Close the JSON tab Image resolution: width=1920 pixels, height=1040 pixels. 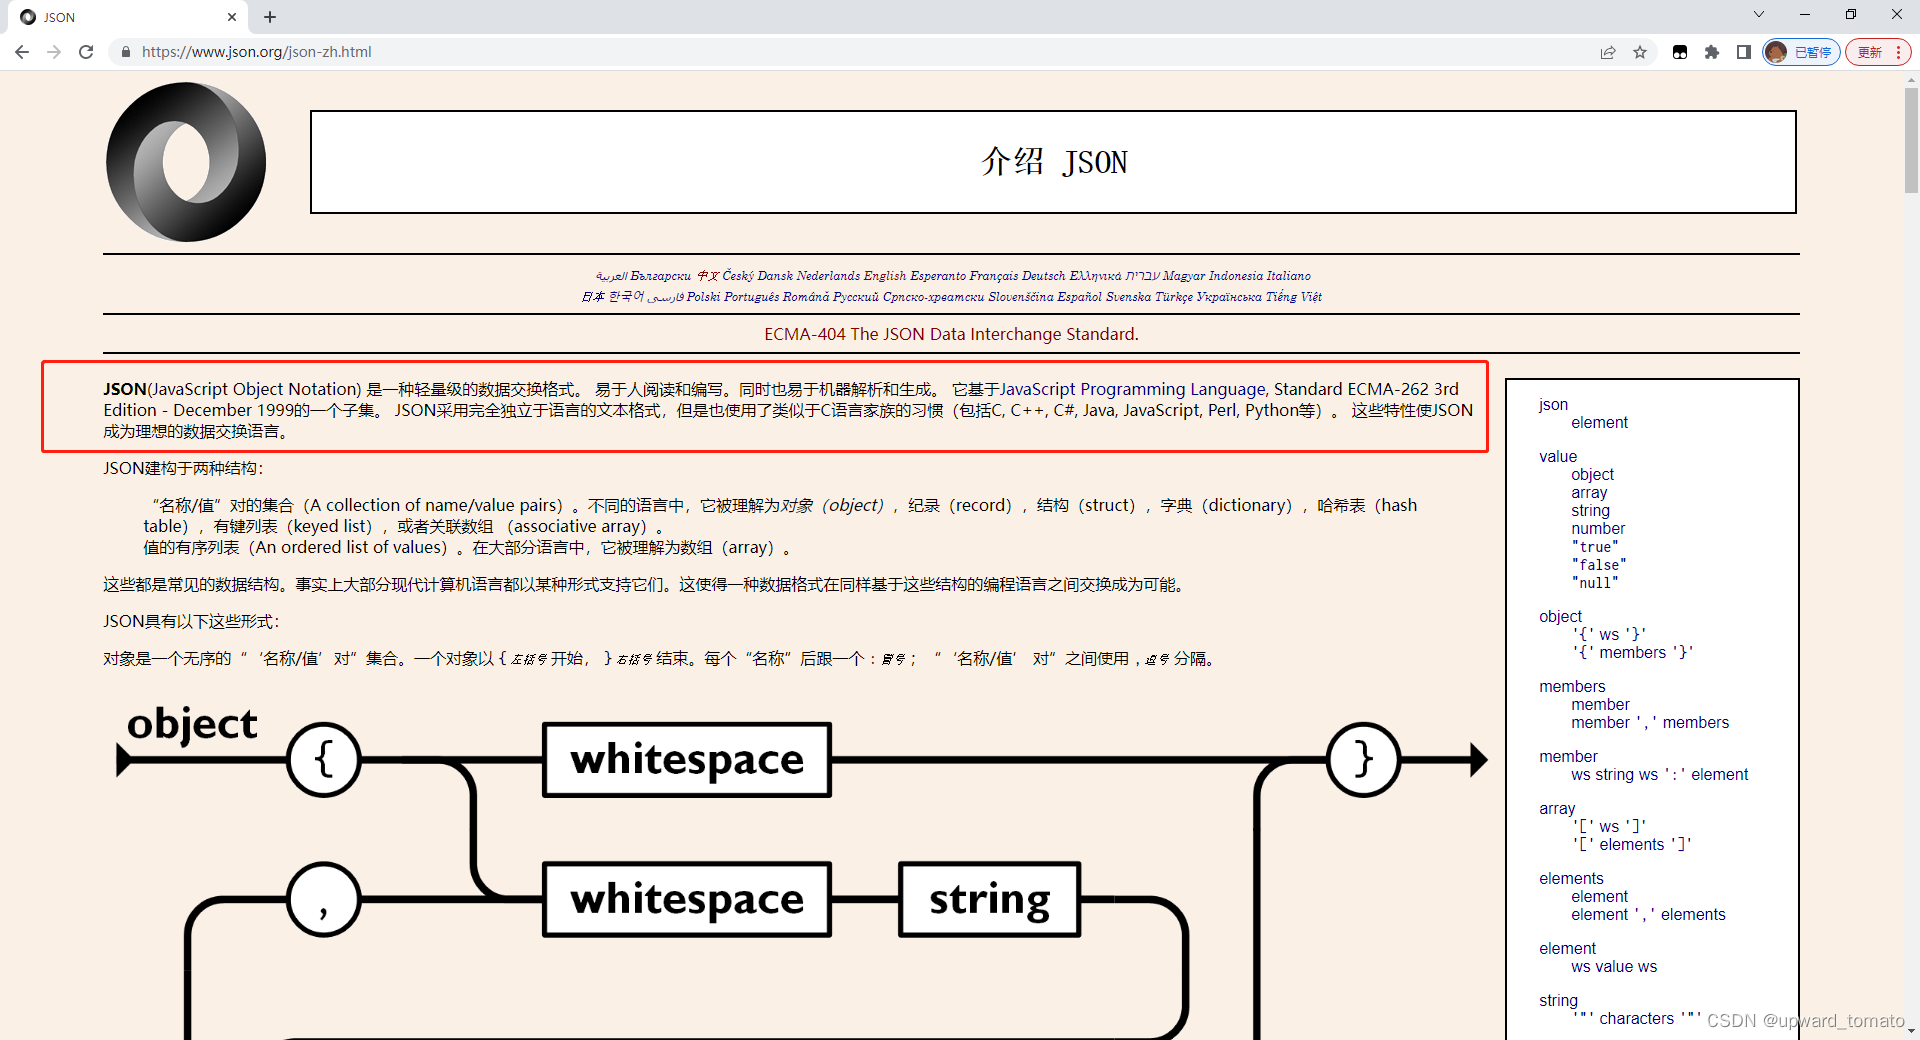tap(232, 17)
